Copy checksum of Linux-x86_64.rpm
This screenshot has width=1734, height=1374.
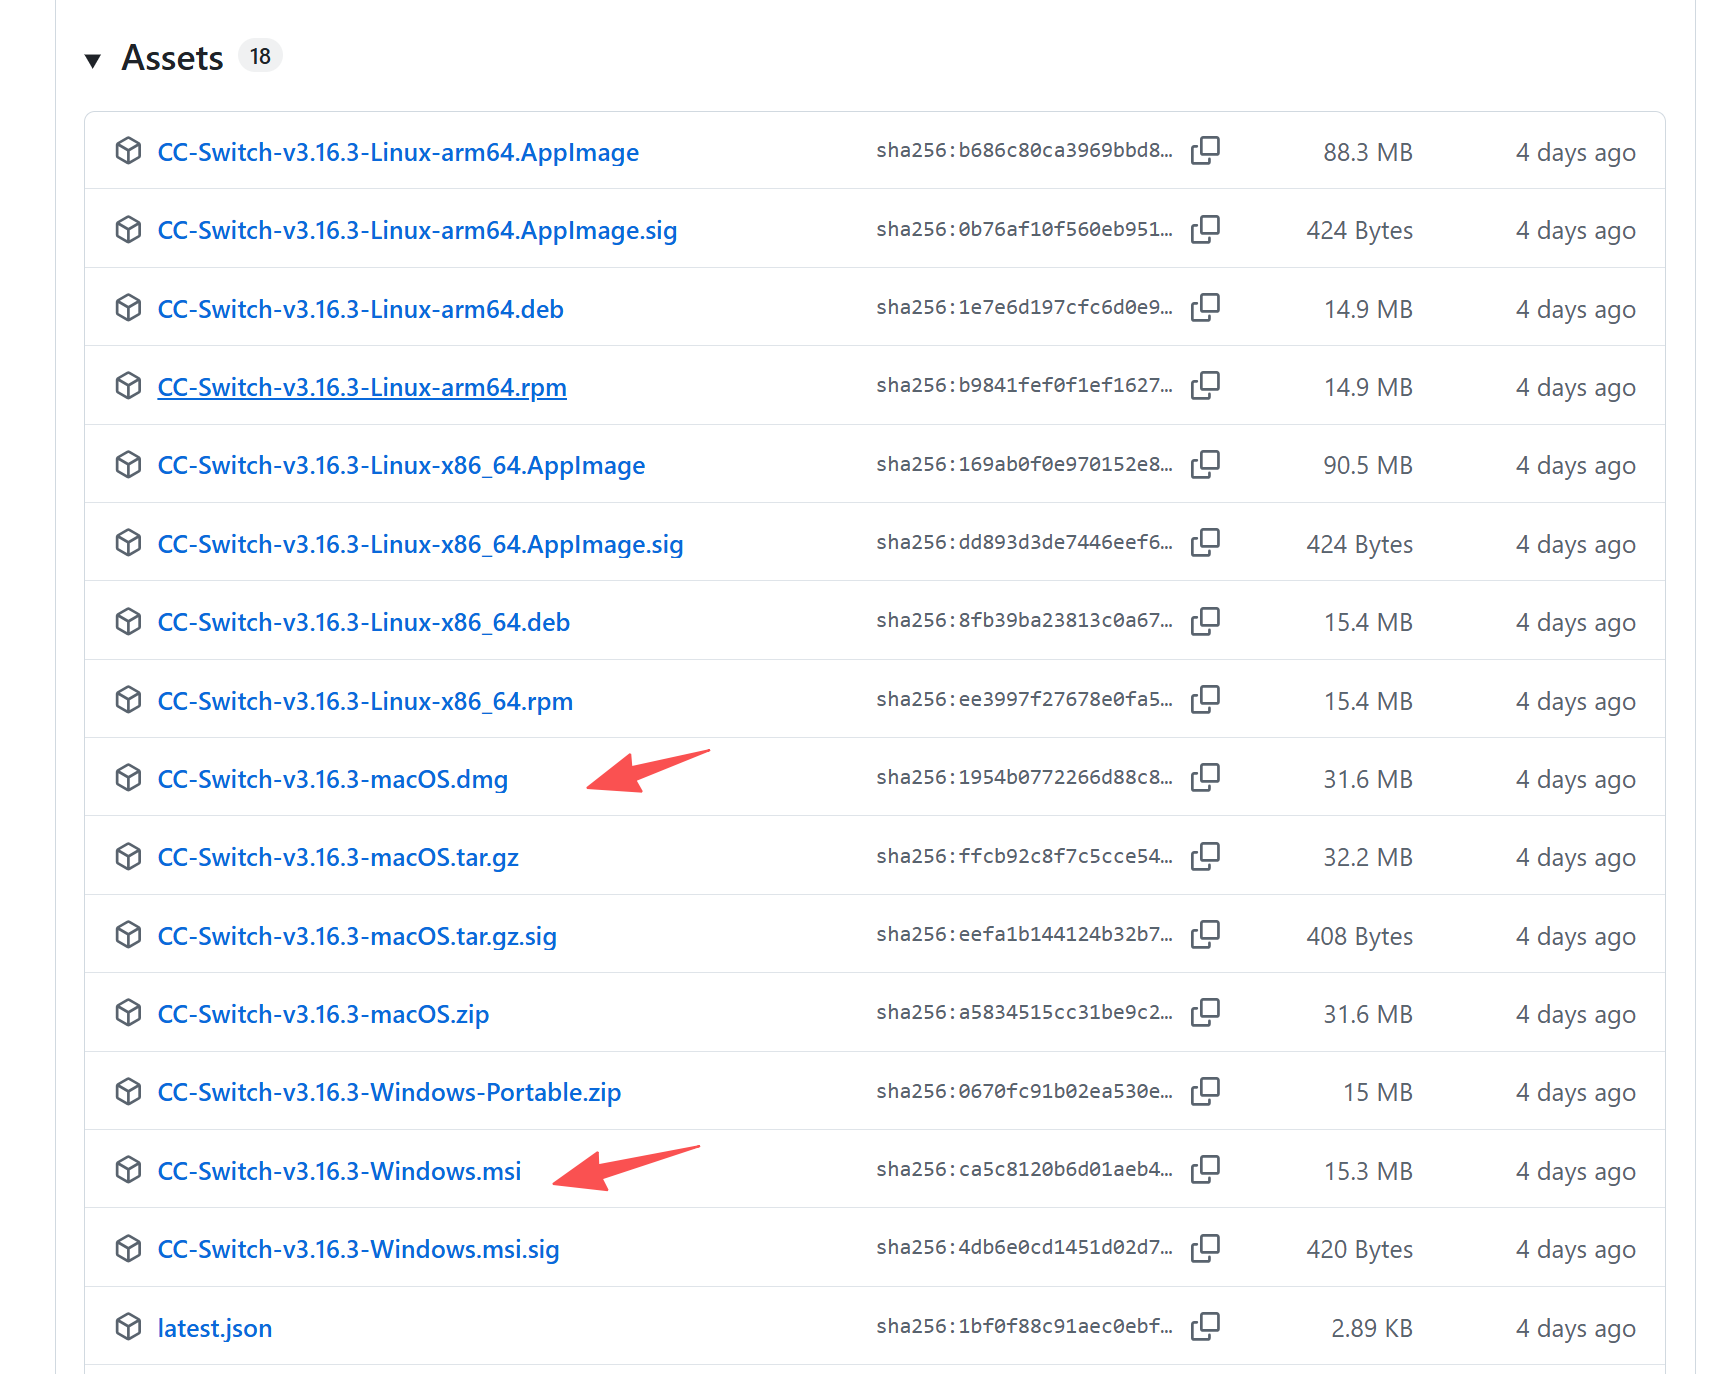pyautogui.click(x=1205, y=700)
